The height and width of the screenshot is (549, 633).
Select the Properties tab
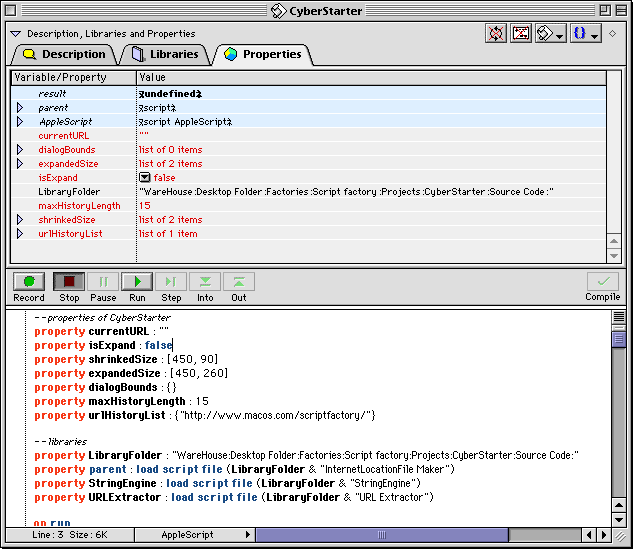(263, 54)
